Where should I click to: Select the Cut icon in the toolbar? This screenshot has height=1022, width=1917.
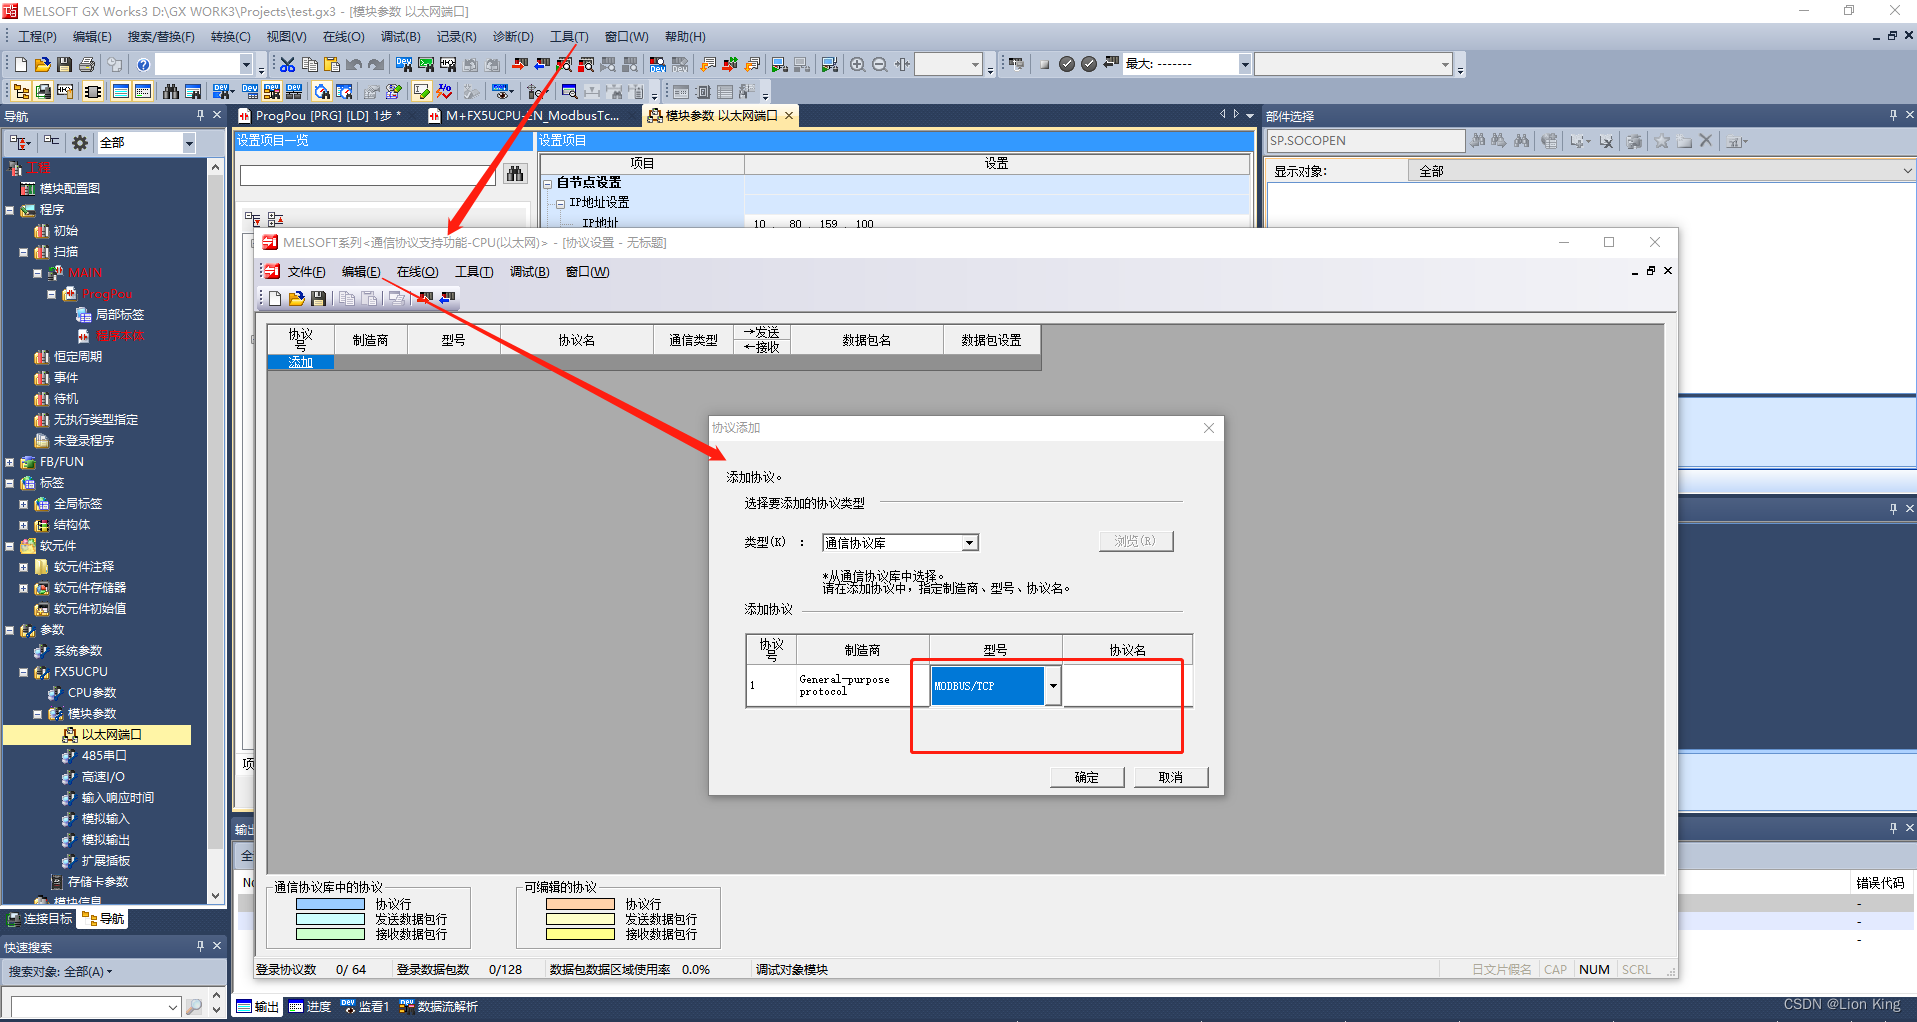[287, 63]
